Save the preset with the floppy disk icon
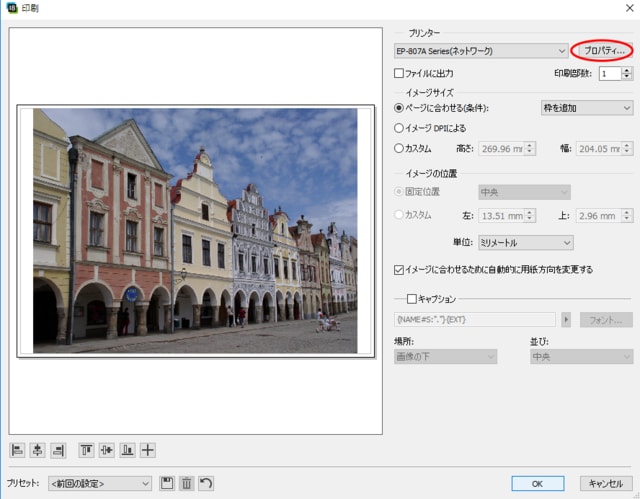 tap(167, 483)
